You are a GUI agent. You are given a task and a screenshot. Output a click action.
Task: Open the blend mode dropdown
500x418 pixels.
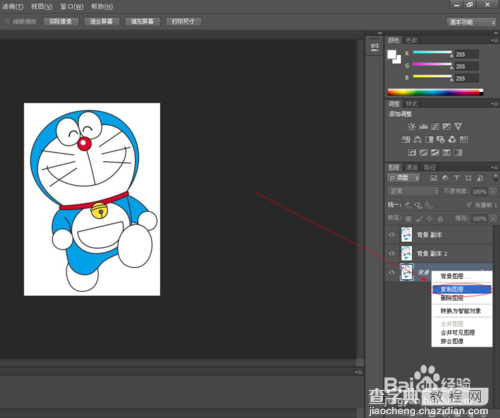pyautogui.click(x=413, y=191)
